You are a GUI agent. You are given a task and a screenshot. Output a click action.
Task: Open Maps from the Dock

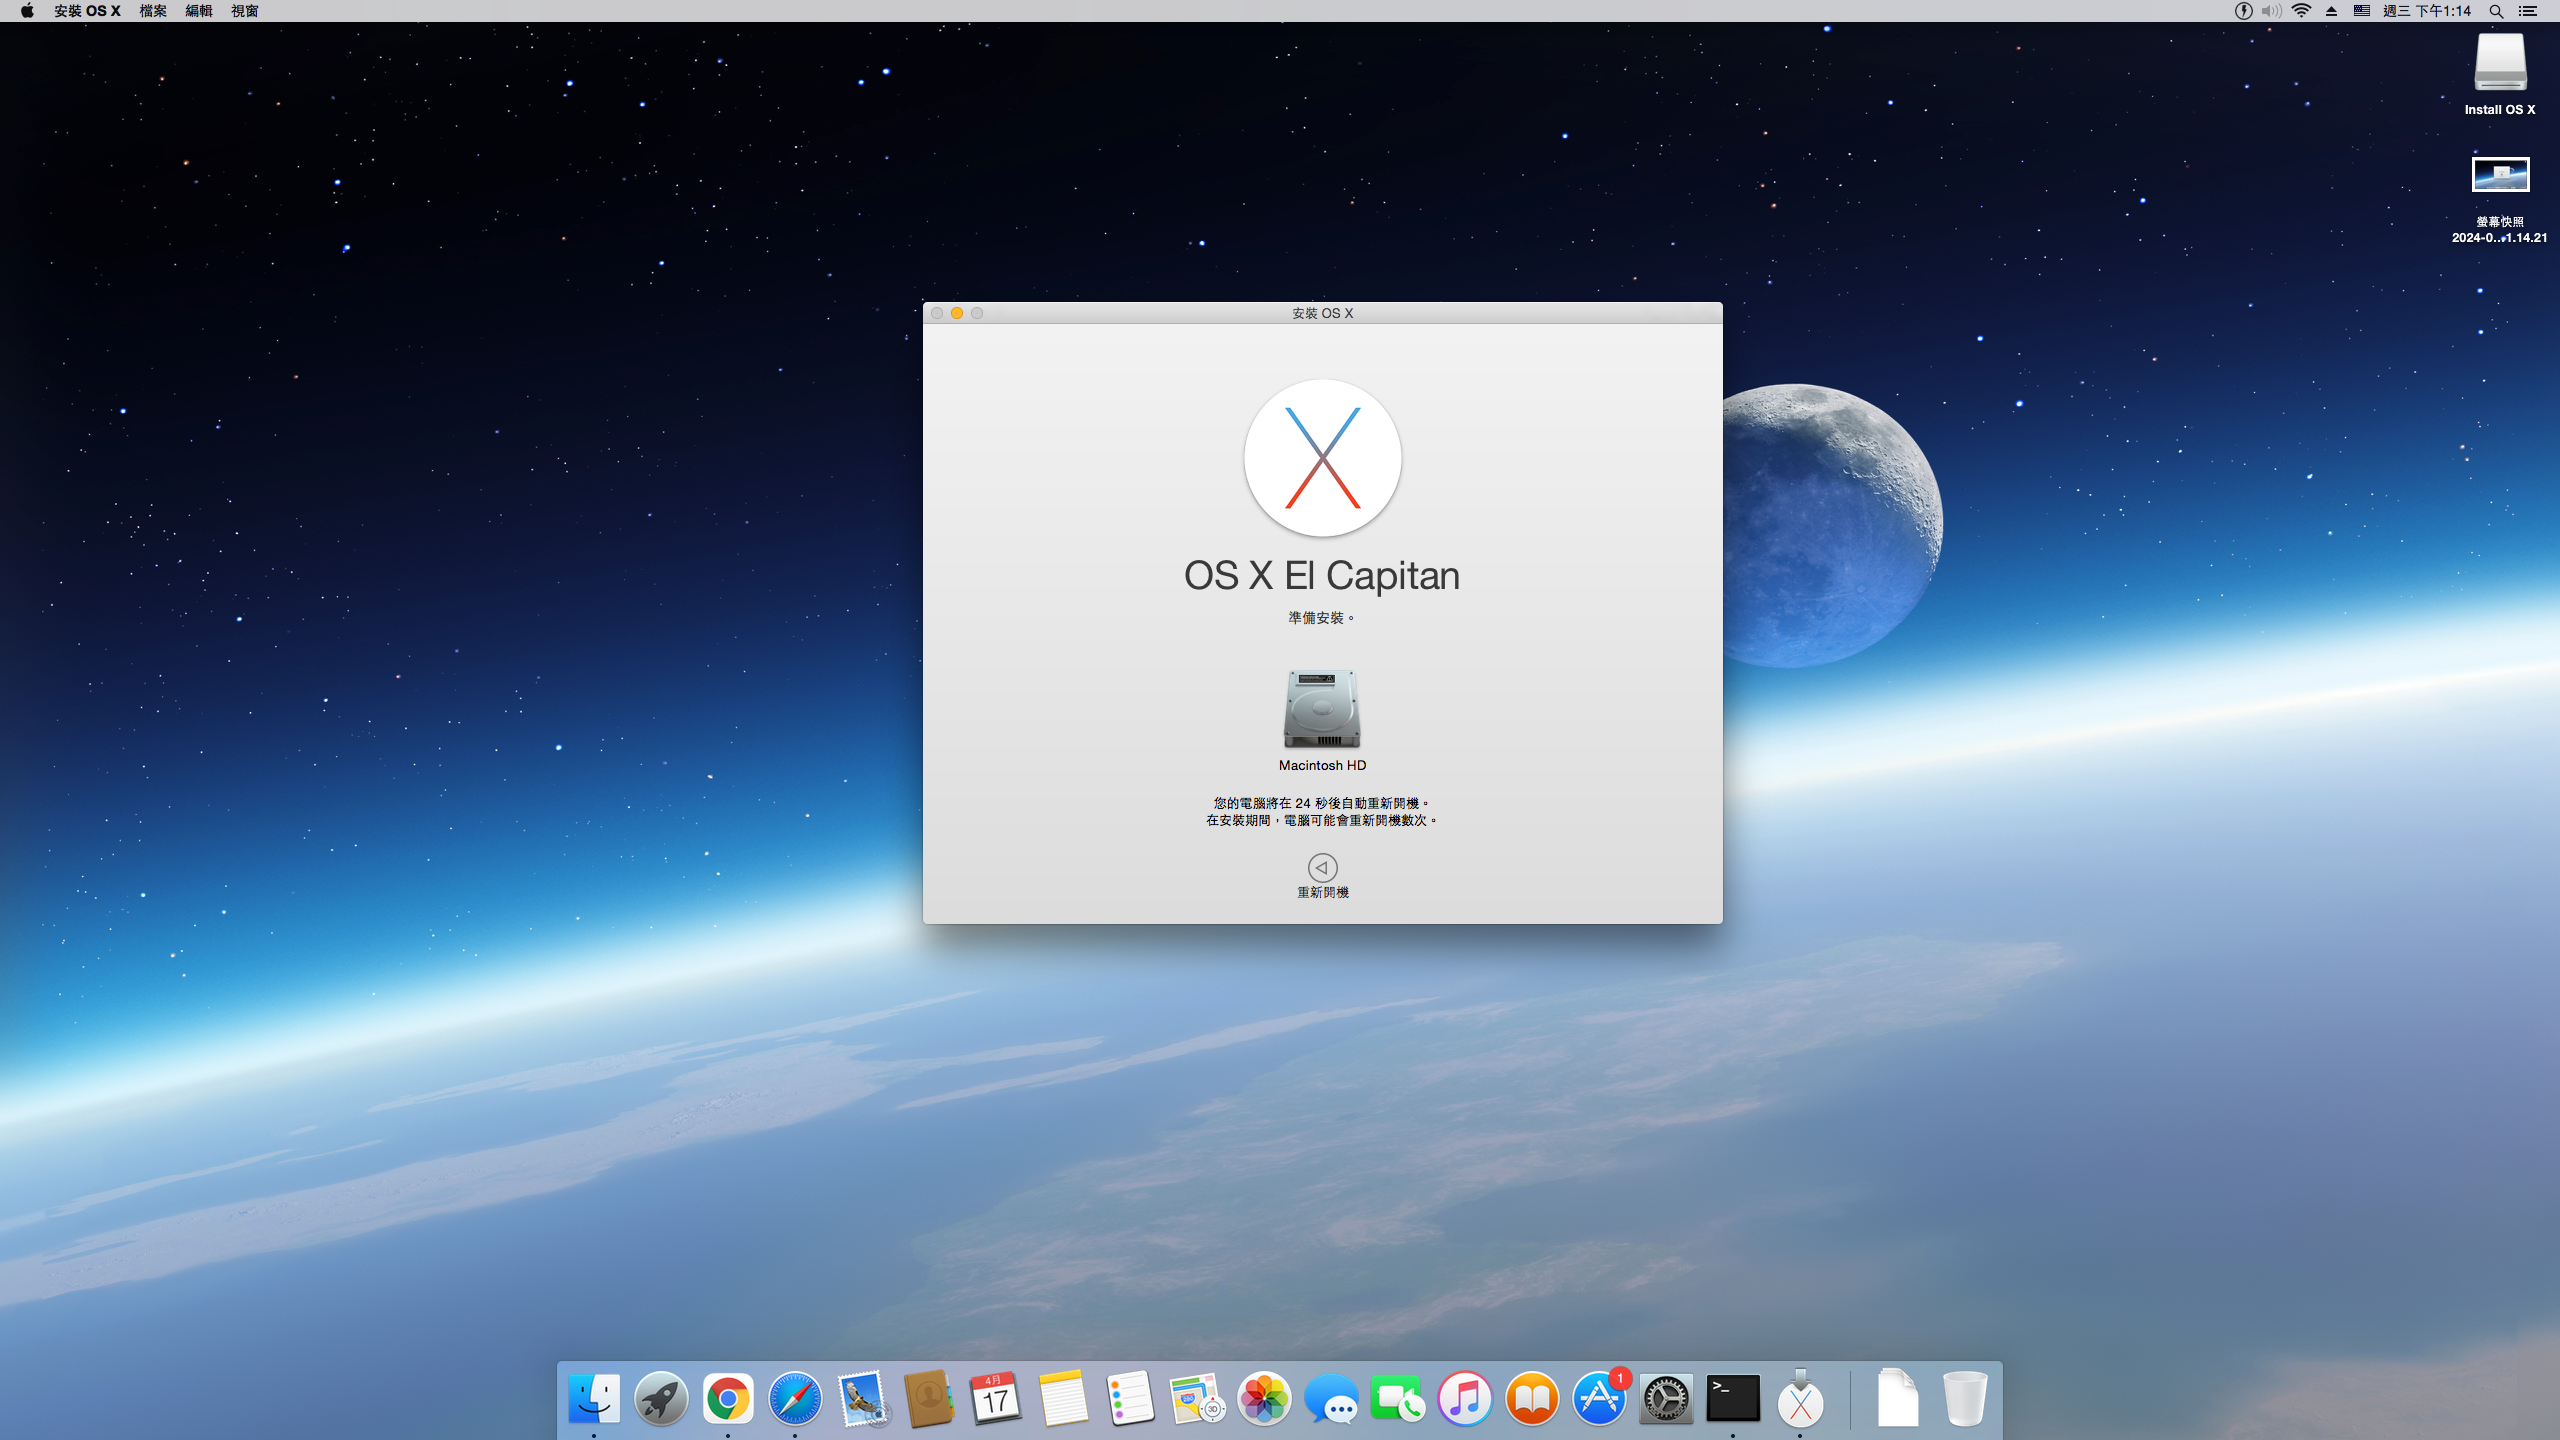(x=1197, y=1398)
